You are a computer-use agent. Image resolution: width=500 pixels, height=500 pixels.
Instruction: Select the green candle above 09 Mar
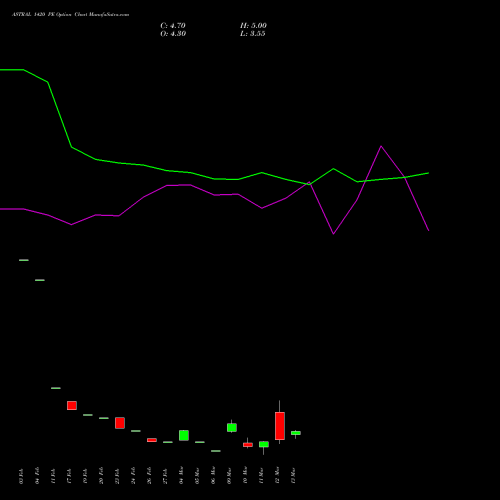pyautogui.click(x=232, y=427)
